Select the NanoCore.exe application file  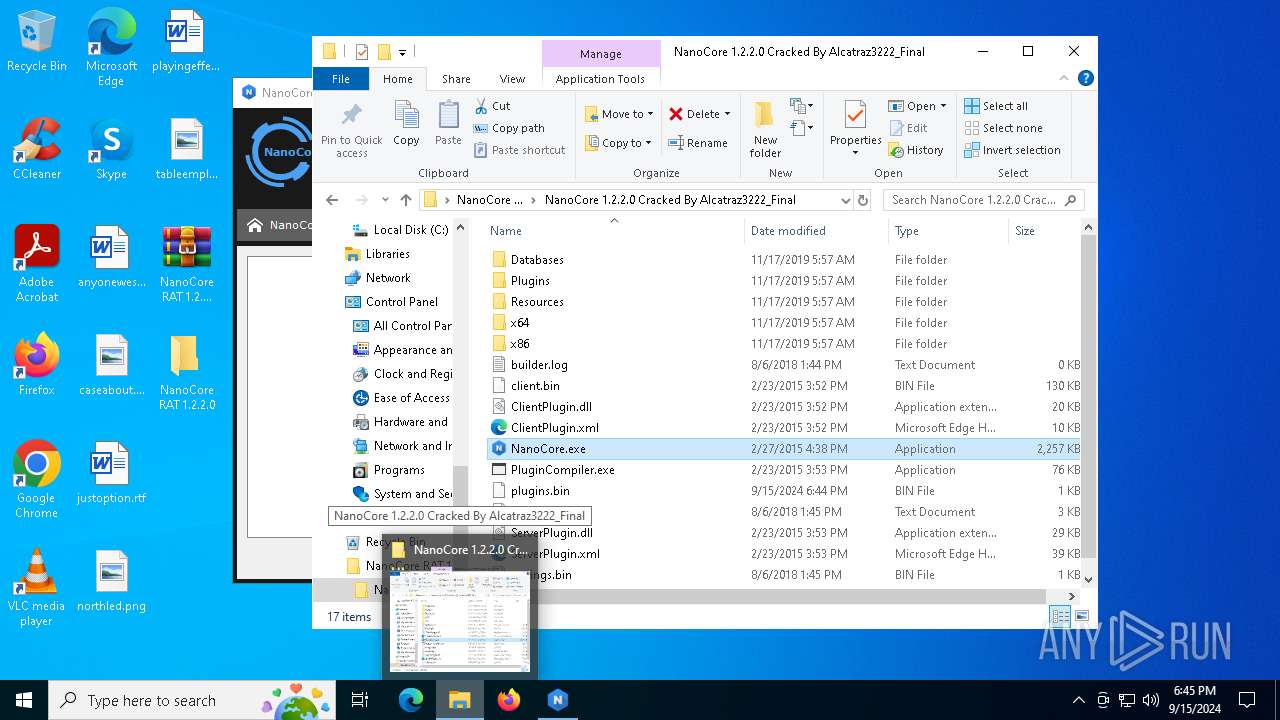click(x=784, y=449)
